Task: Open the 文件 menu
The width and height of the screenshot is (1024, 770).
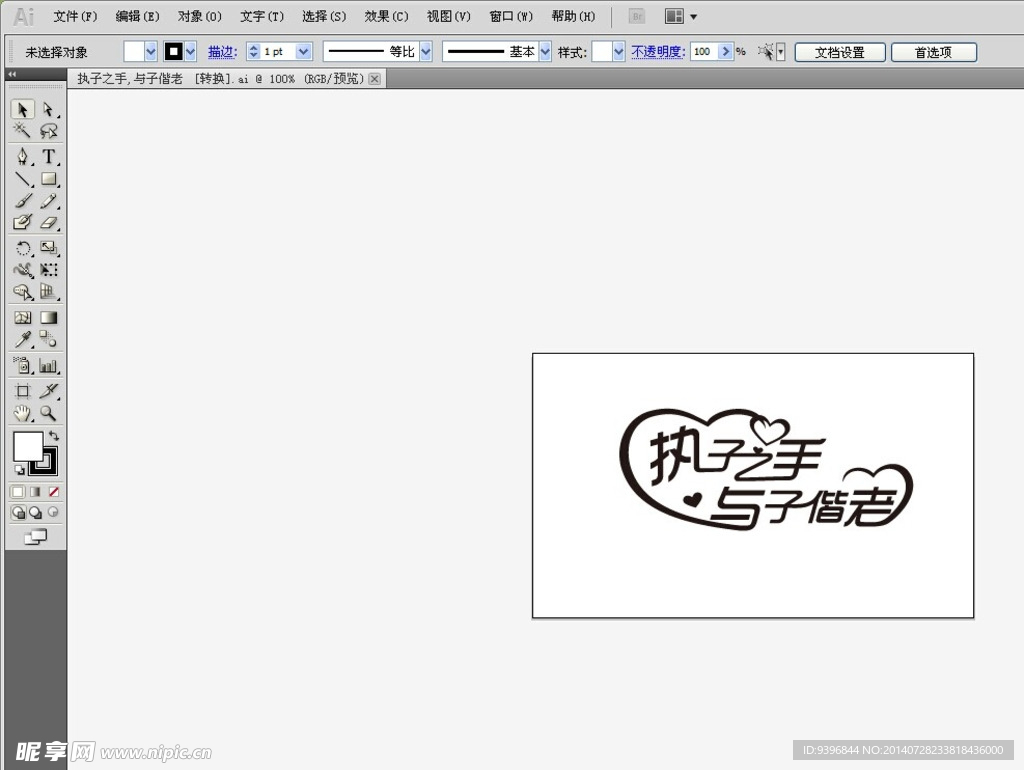Action: (x=74, y=16)
